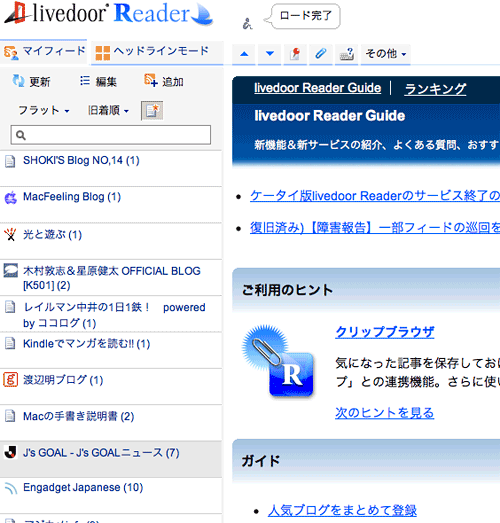The height and width of the screenshot is (523, 500).
Task: Open 人気ブログをまとめて登録 link
Action: click(x=342, y=510)
